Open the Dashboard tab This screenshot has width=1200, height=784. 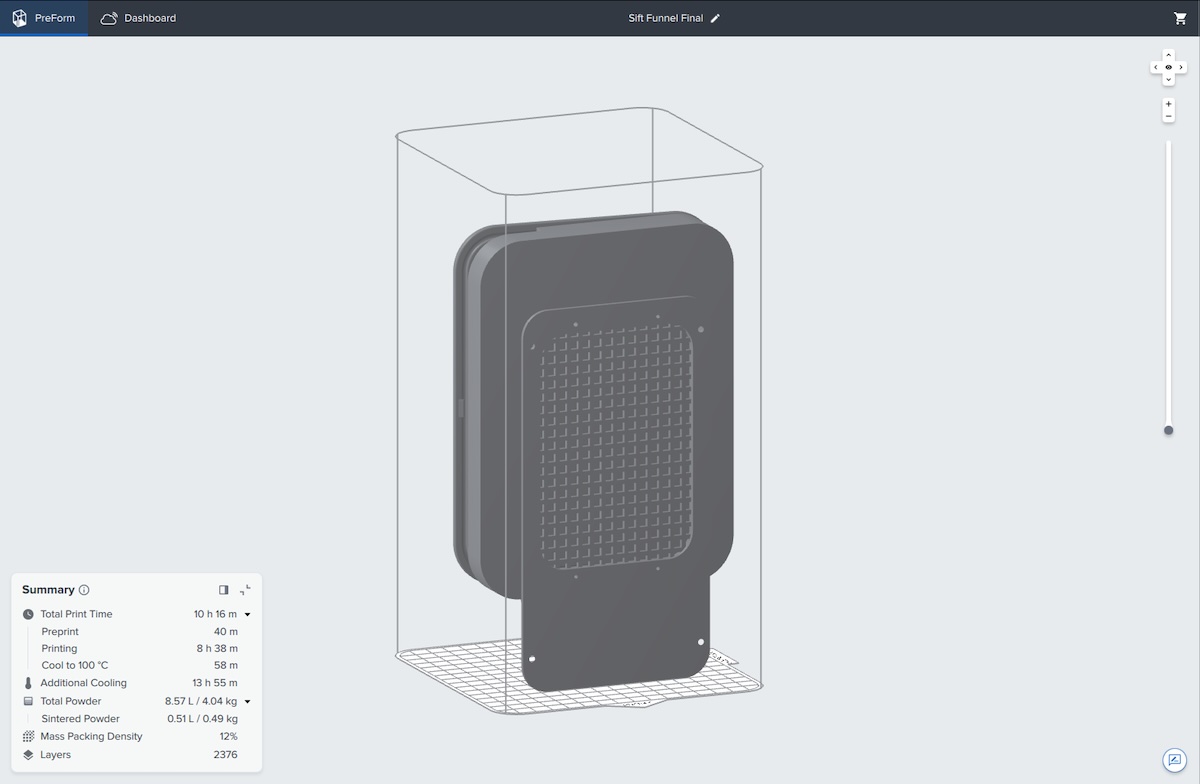pos(140,17)
